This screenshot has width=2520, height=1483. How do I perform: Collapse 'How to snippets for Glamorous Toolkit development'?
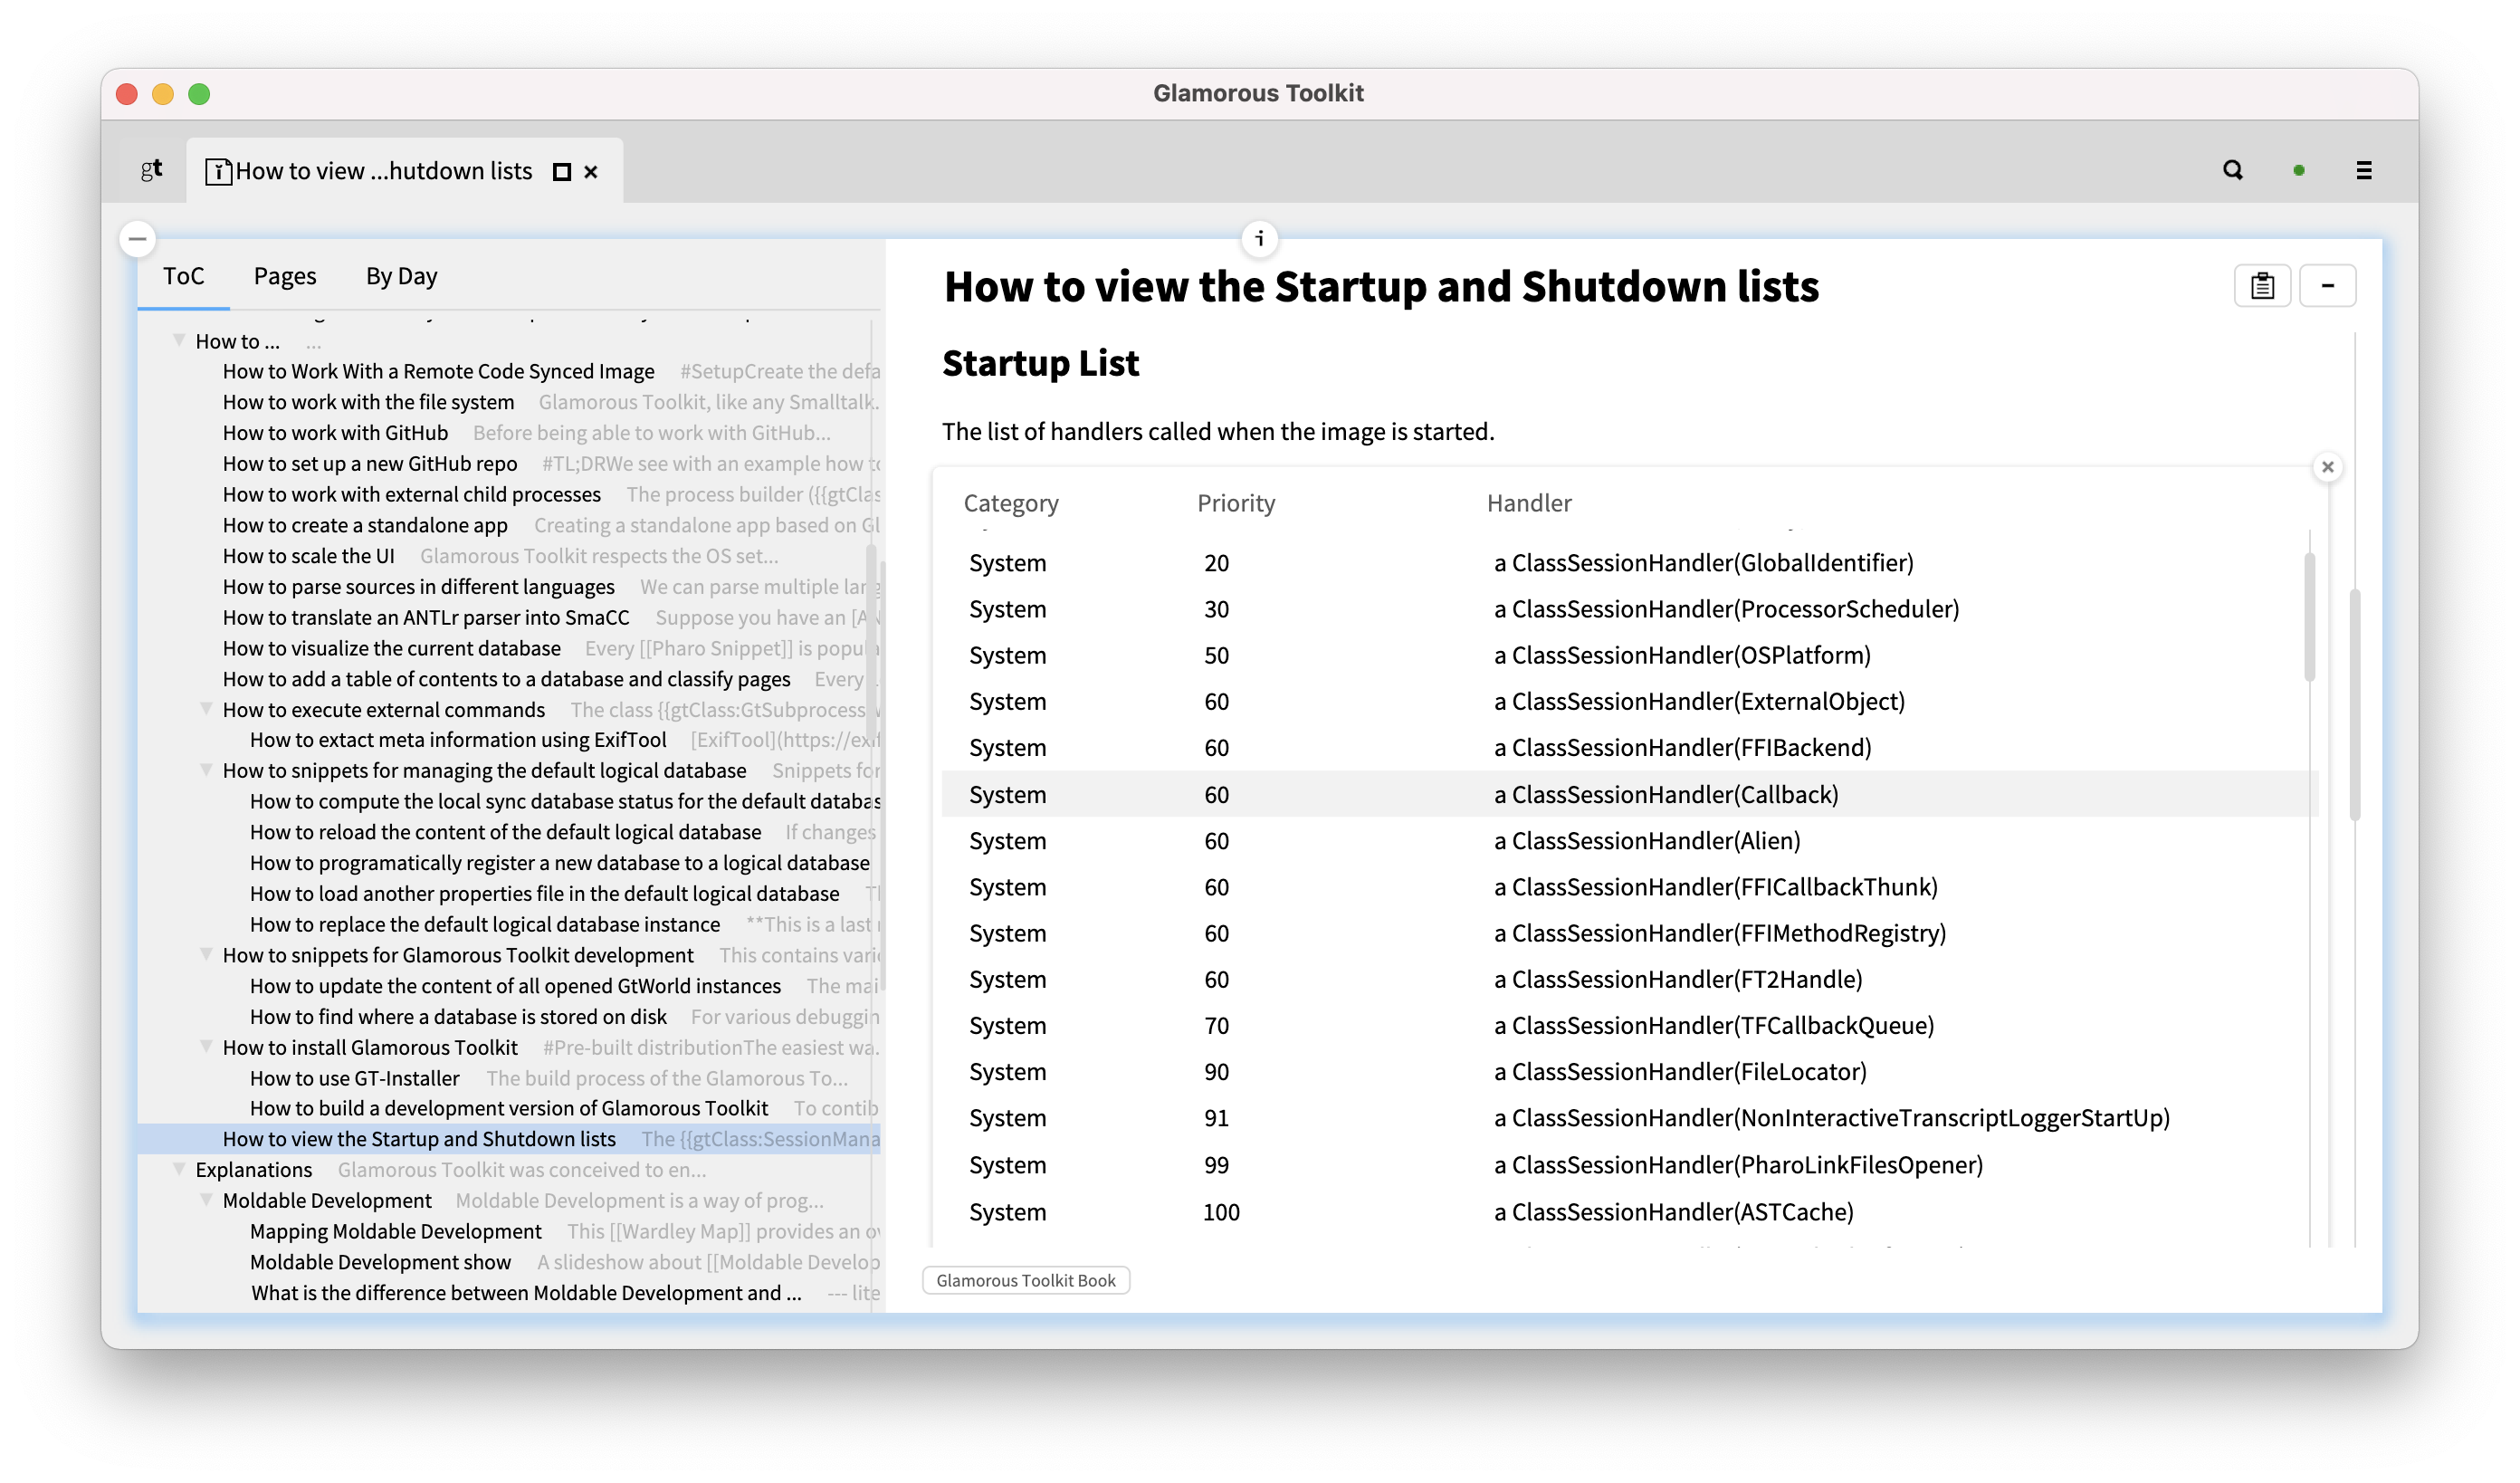pos(206,955)
